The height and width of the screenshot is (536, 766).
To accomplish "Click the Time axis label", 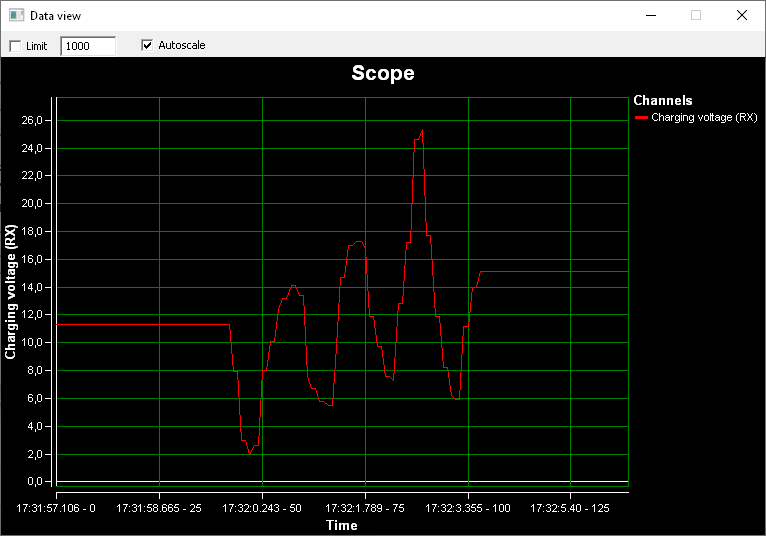I will click(x=342, y=525).
